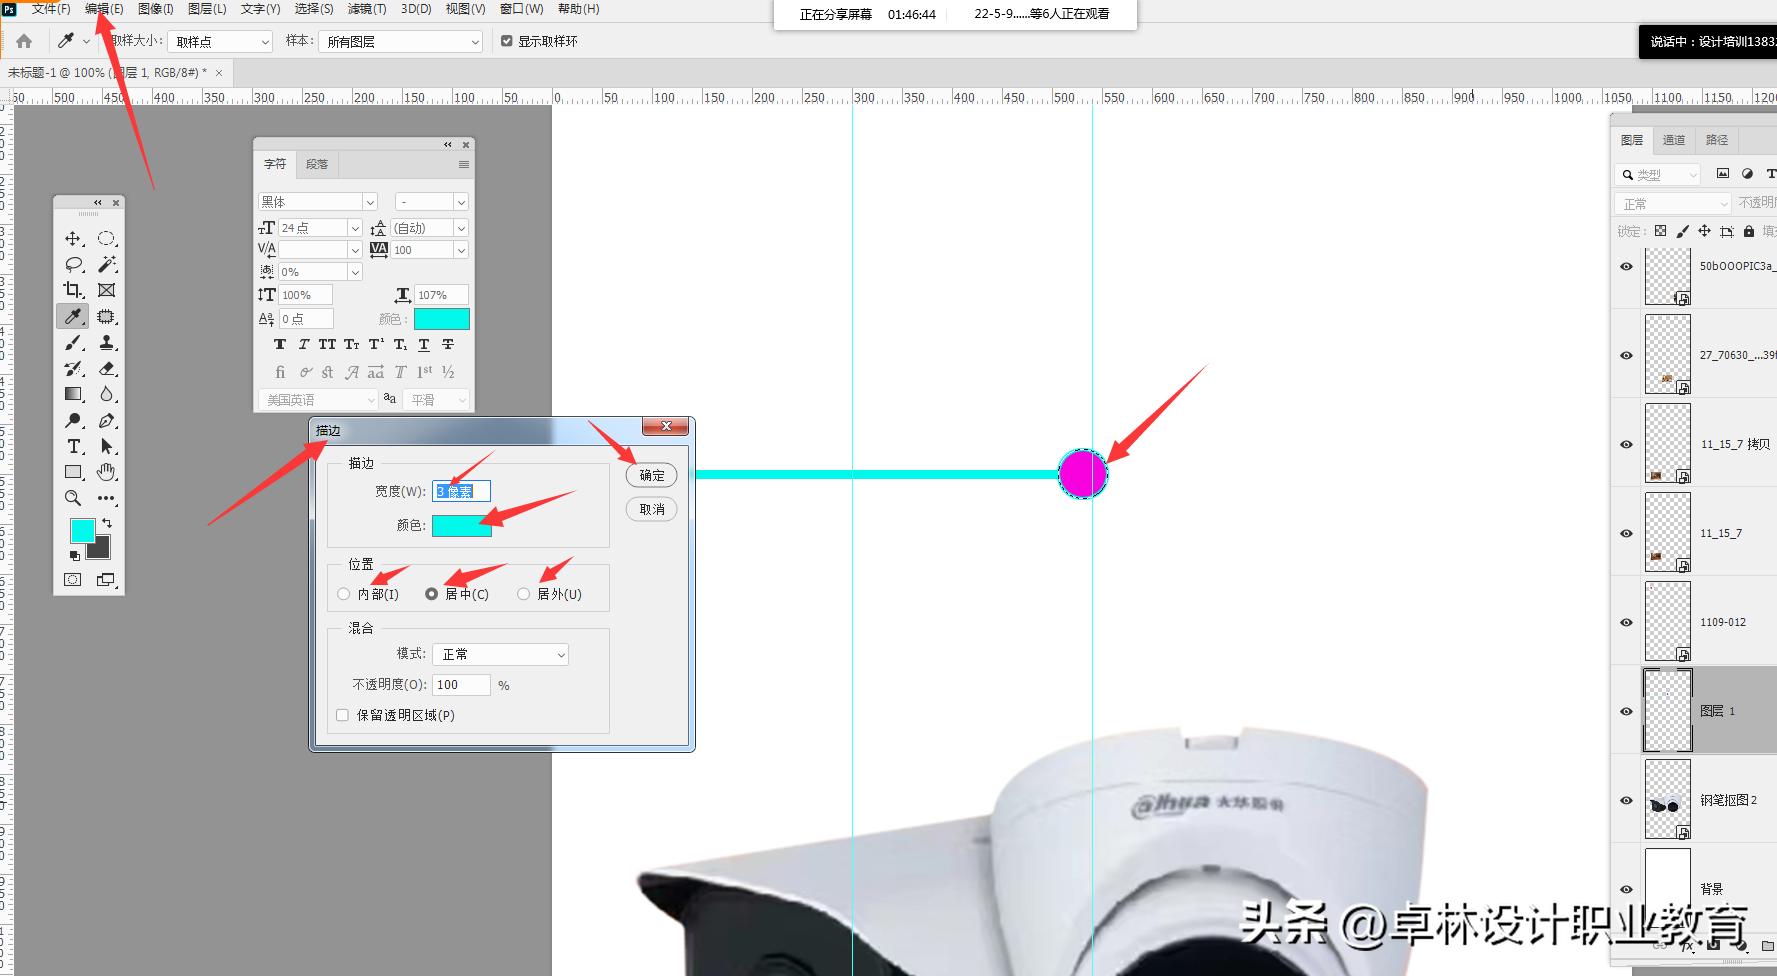Toggle visibility of 1109-012 layer
This screenshot has height=976, width=1777.
click(1626, 622)
